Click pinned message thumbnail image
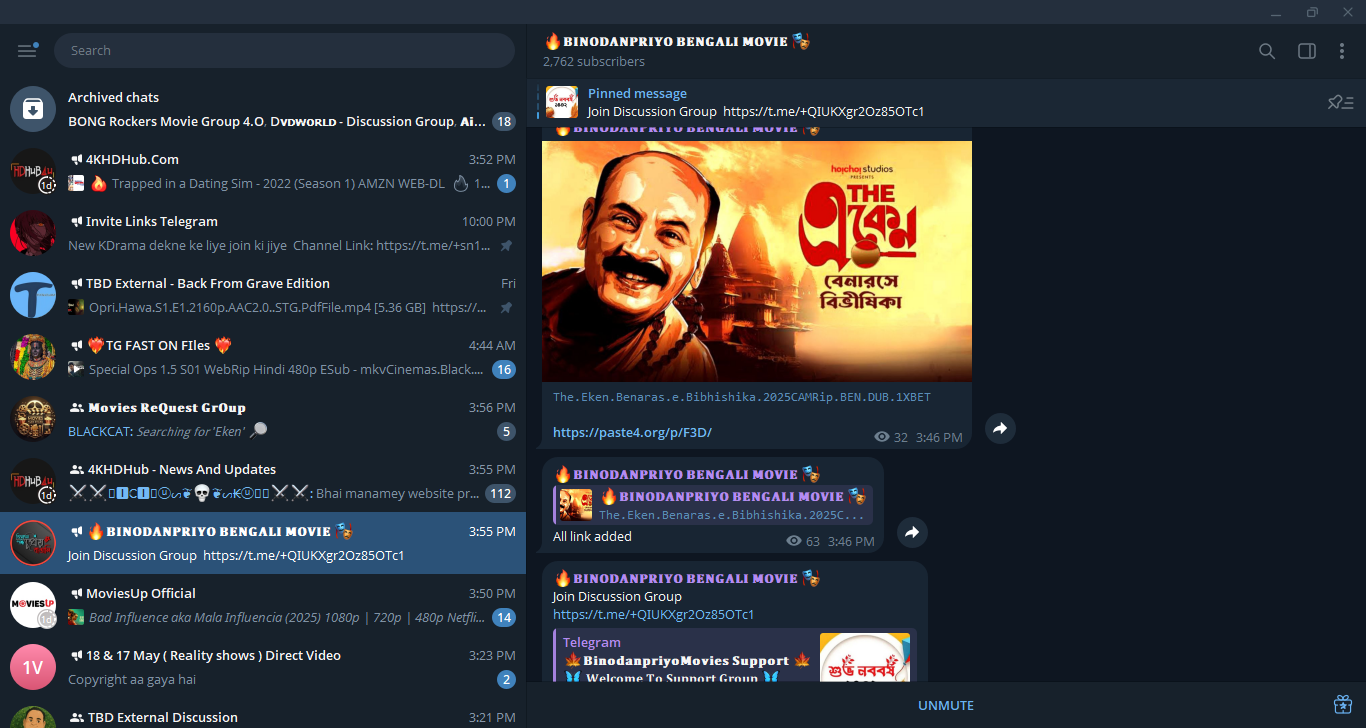 point(561,102)
